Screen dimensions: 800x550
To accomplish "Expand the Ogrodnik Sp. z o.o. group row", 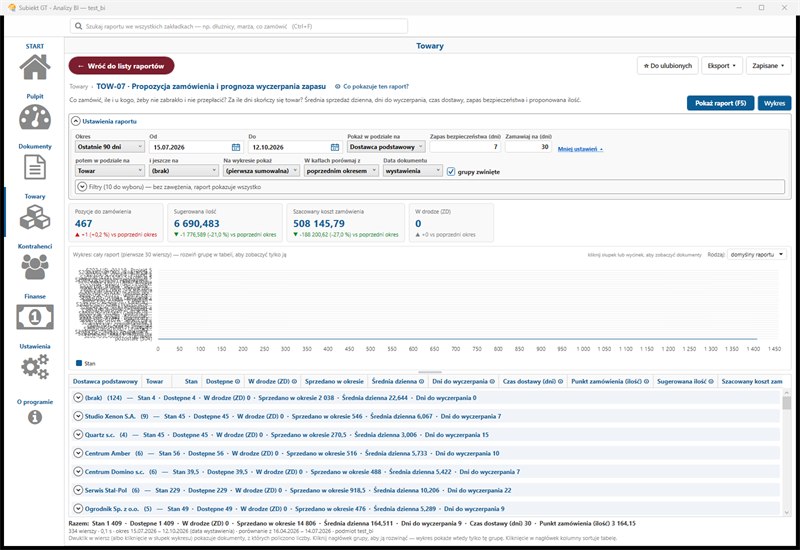I will point(78,509).
